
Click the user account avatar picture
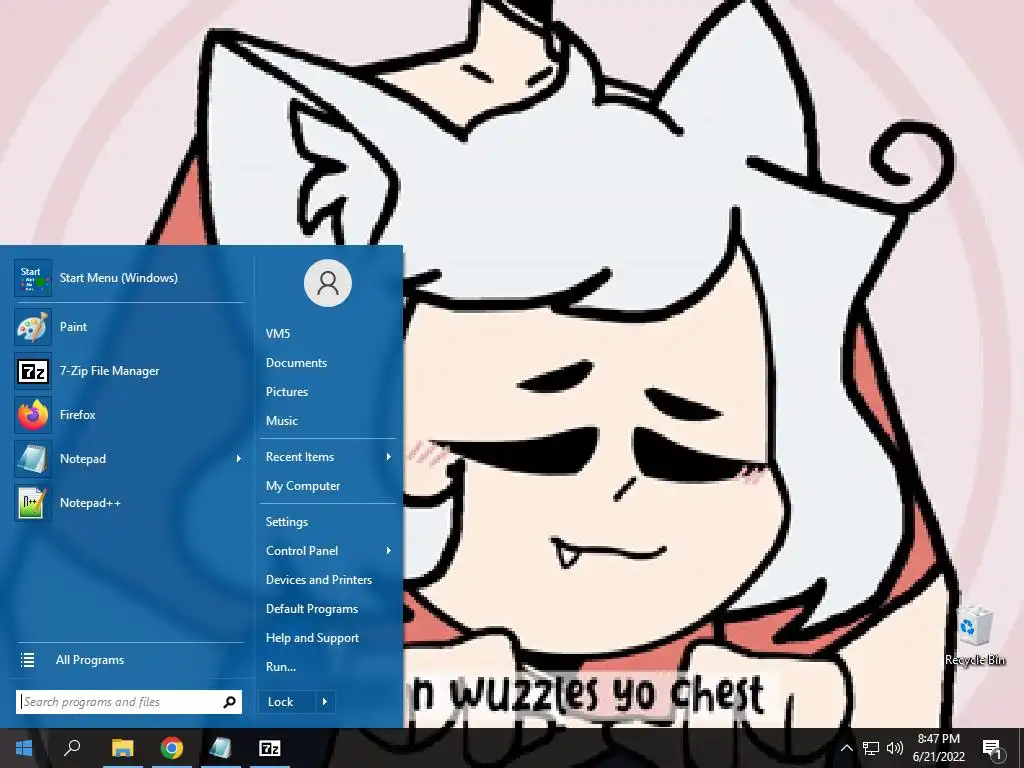tap(328, 283)
